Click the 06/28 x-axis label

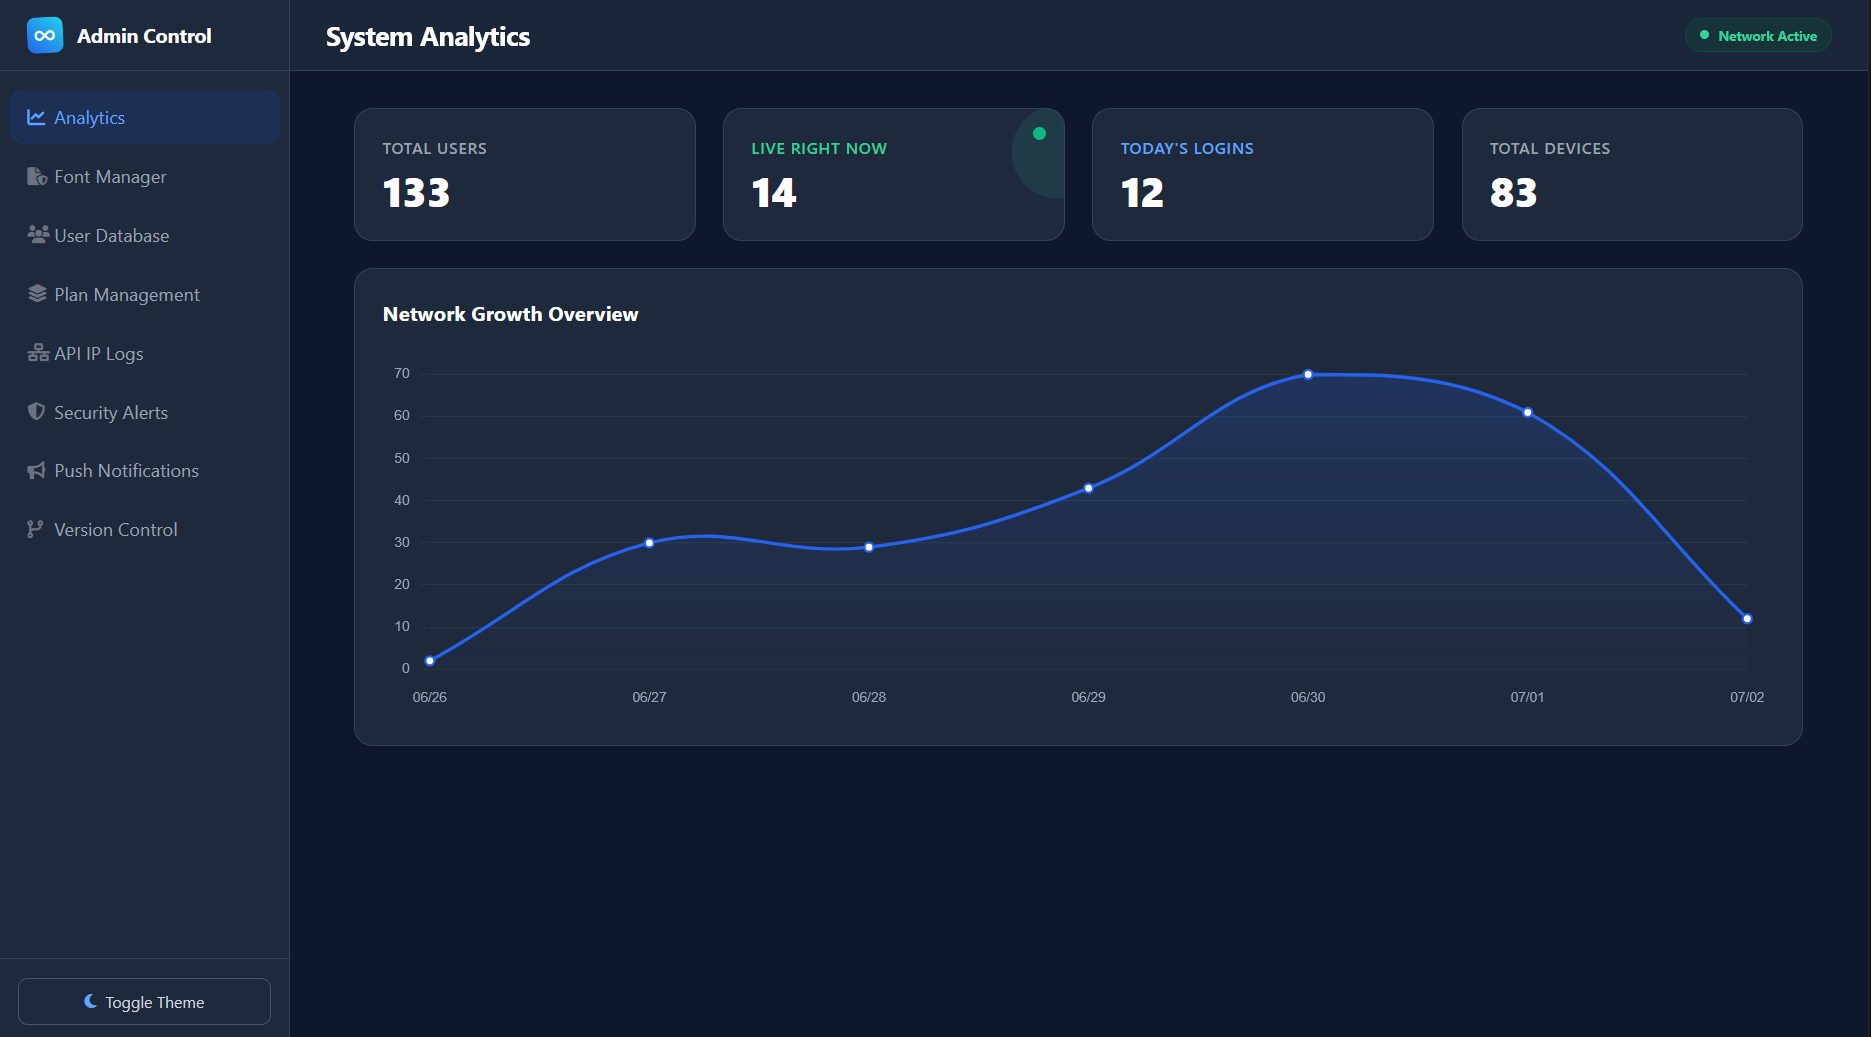click(x=869, y=697)
